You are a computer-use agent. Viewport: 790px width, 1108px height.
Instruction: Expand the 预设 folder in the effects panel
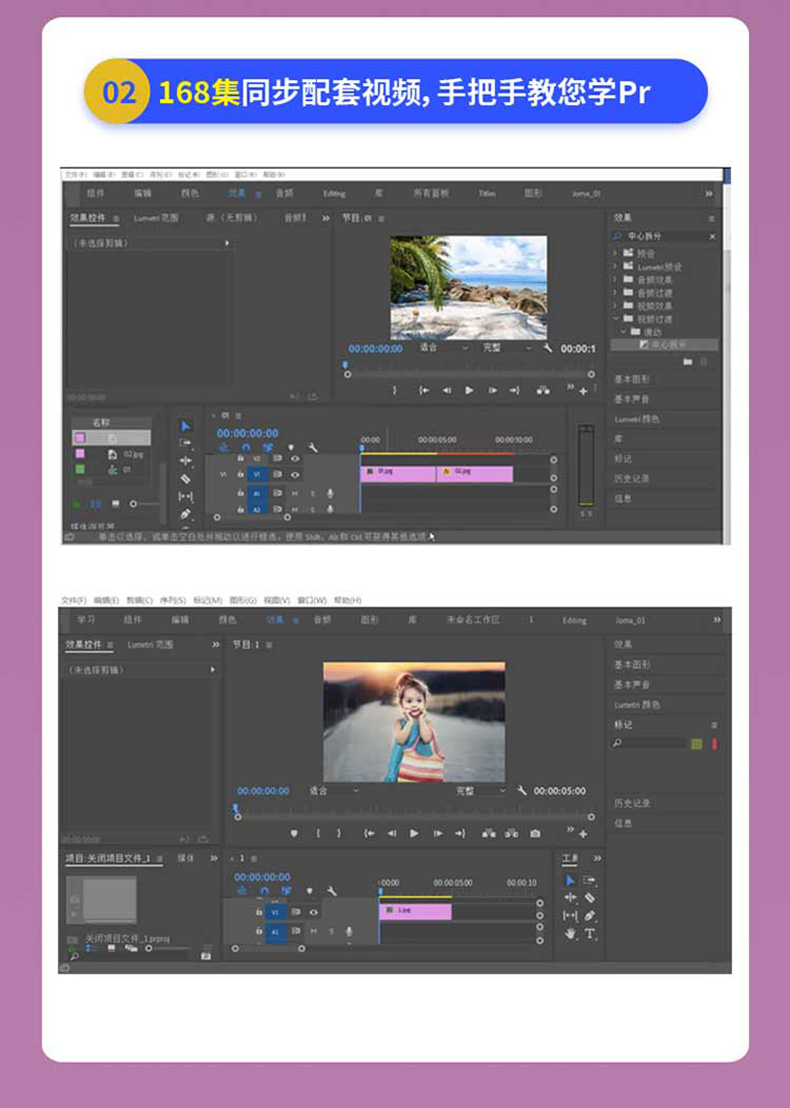pos(616,254)
